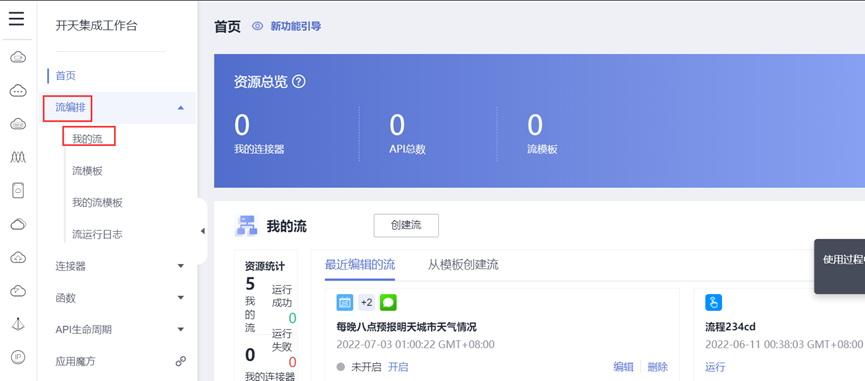
Task: Open 应用魔方 in the sidebar
Action: click(x=76, y=362)
